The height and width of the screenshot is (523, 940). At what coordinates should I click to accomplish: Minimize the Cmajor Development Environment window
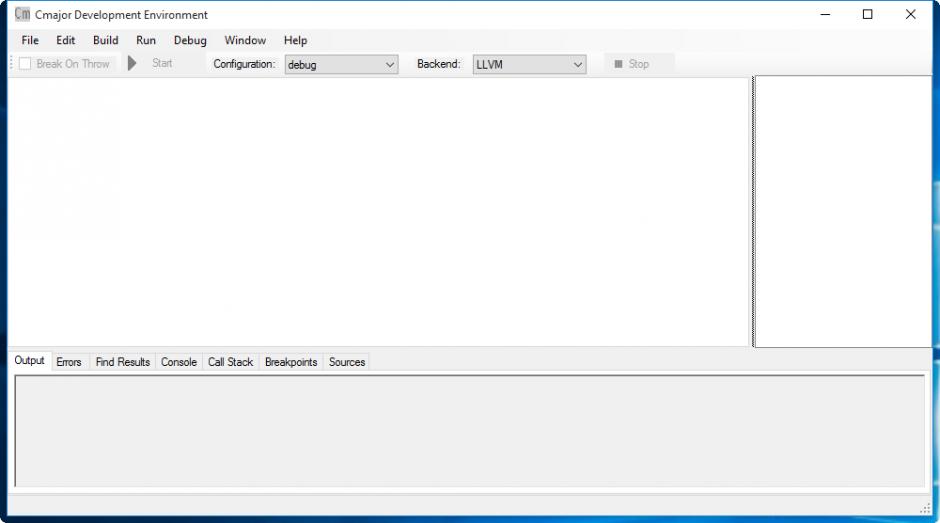[825, 14]
